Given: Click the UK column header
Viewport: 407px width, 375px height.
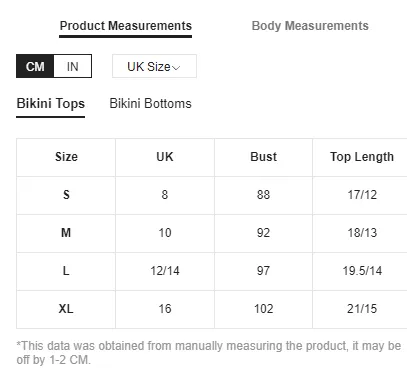Looking at the screenshot, I should (x=165, y=157).
